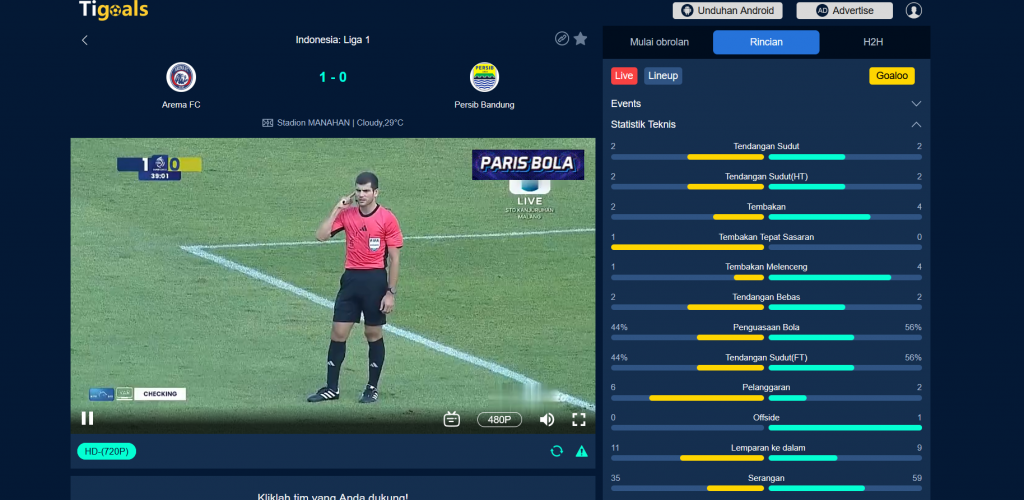Refresh the stream with the reload icon

coord(556,451)
